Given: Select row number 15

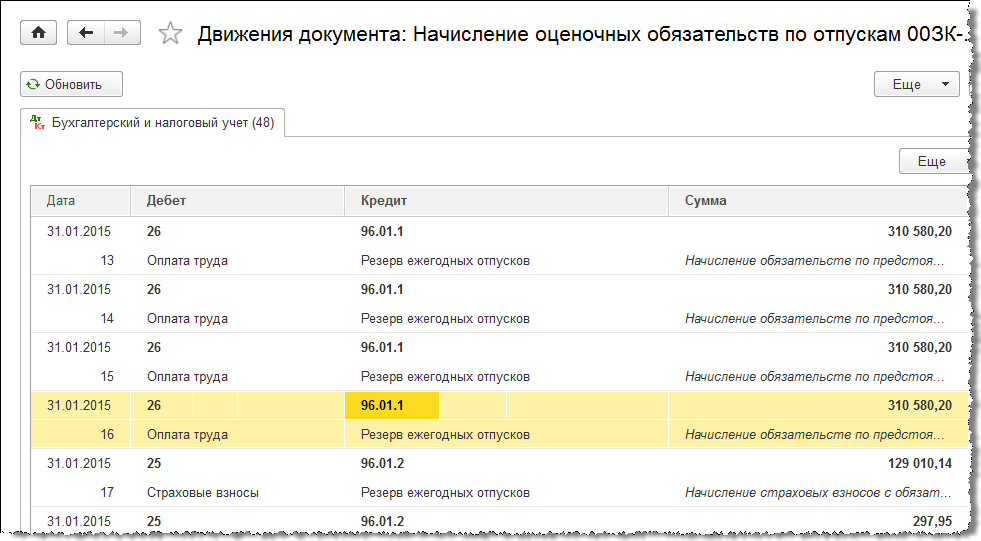Looking at the screenshot, I should click(107, 377).
